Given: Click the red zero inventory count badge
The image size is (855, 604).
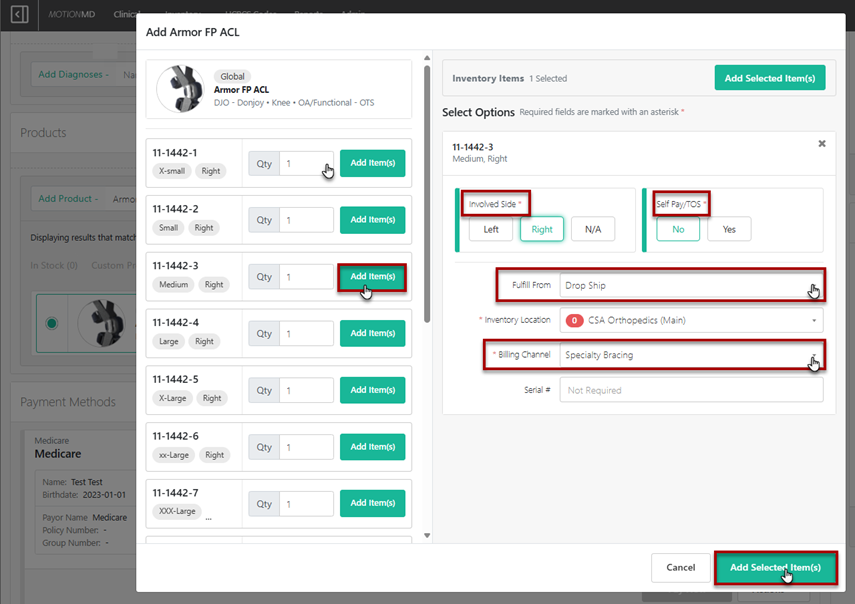Looking at the screenshot, I should pyautogui.click(x=575, y=321).
